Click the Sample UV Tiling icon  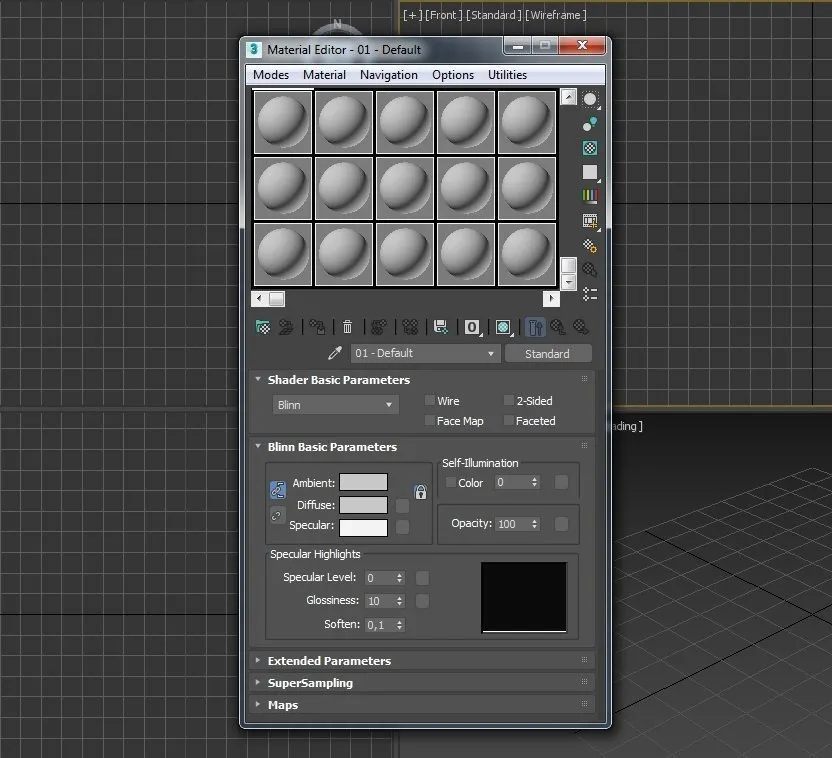(x=590, y=172)
